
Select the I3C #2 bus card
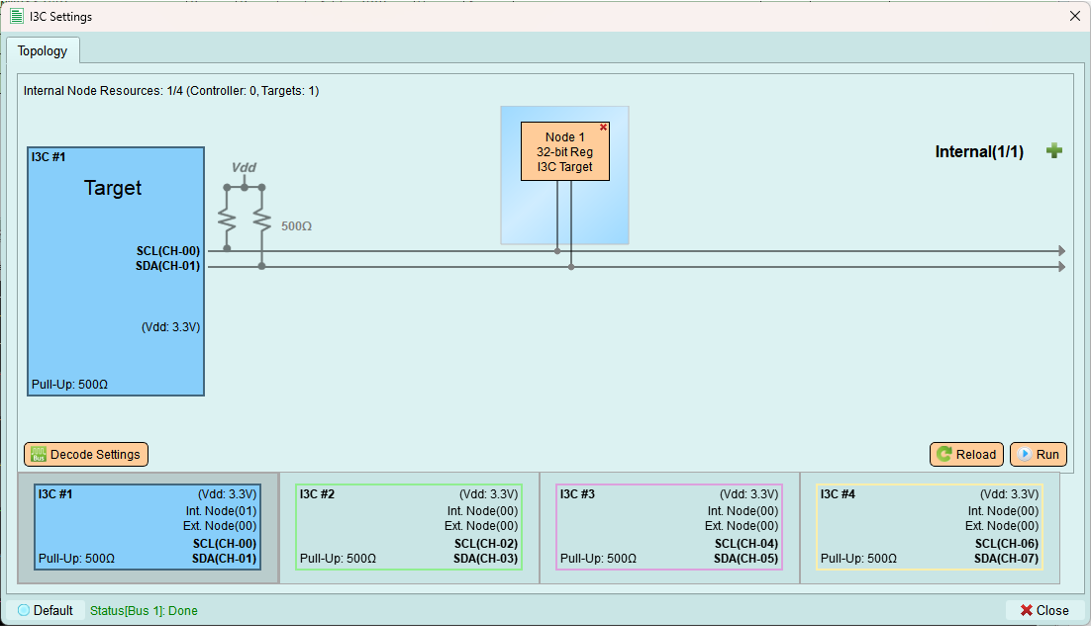(409, 527)
